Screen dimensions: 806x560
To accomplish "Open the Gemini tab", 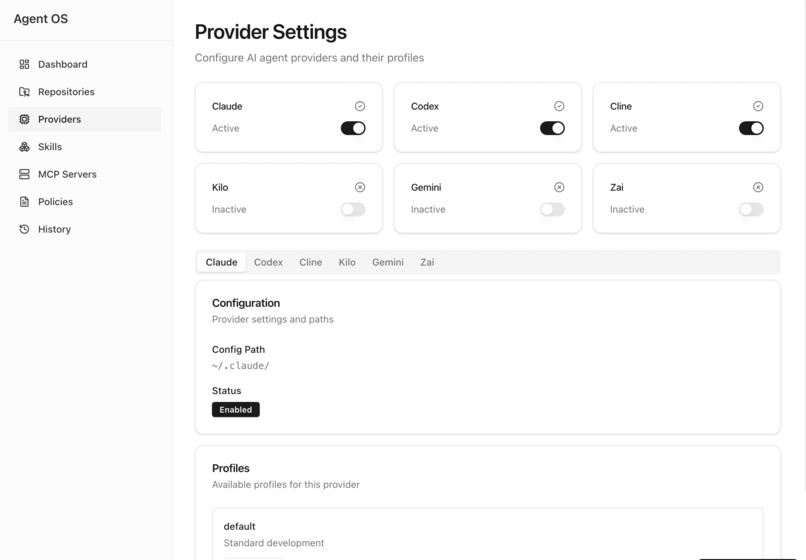I will click(388, 262).
